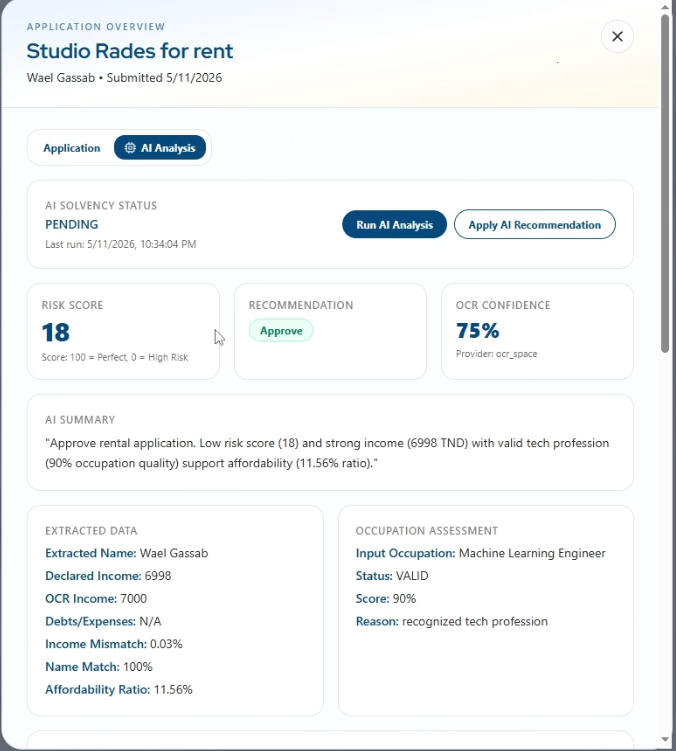Click the vertical scrollbar thumb

tap(665, 184)
